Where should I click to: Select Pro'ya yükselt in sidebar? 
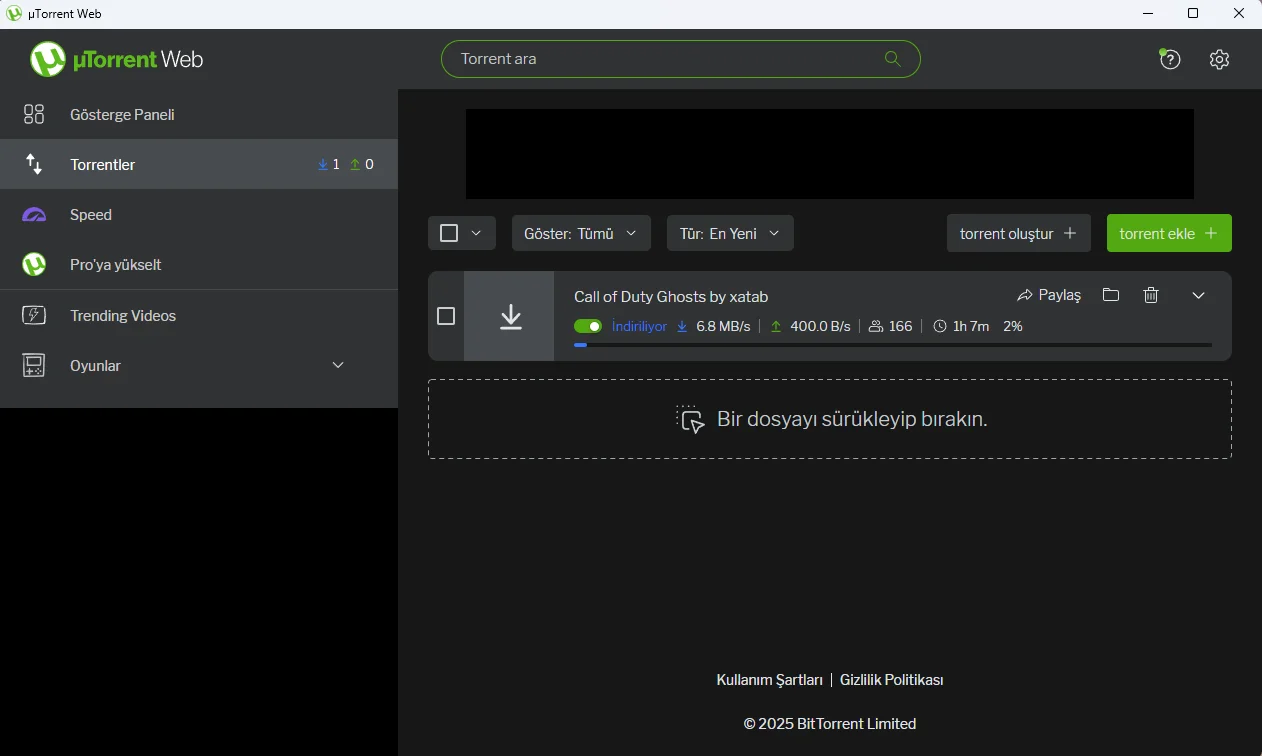pos(199,265)
